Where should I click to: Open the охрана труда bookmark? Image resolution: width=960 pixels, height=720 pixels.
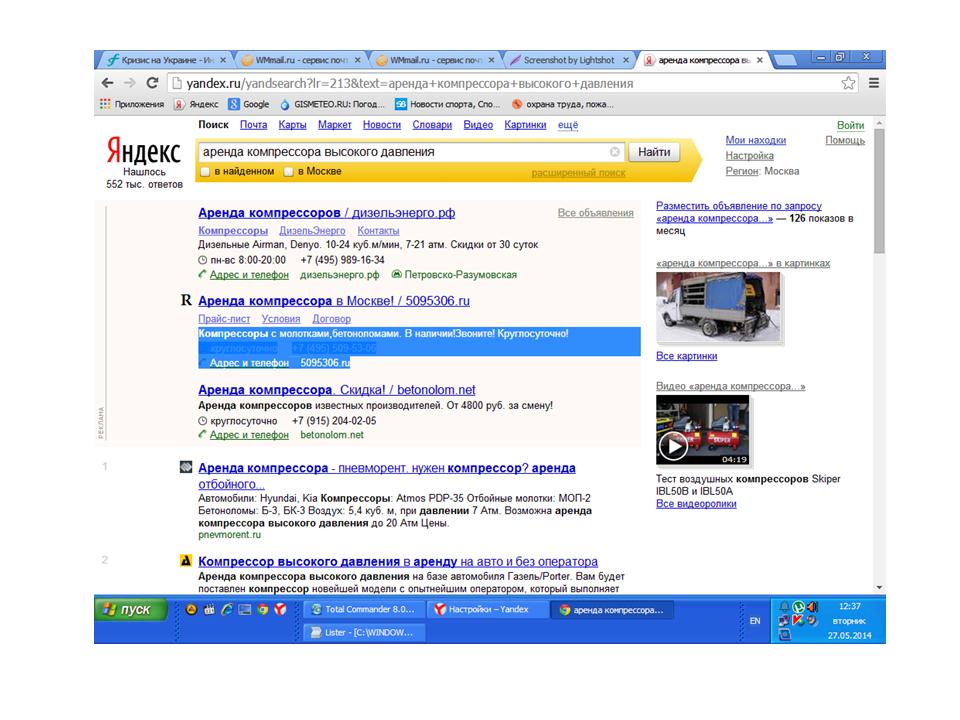(x=563, y=104)
